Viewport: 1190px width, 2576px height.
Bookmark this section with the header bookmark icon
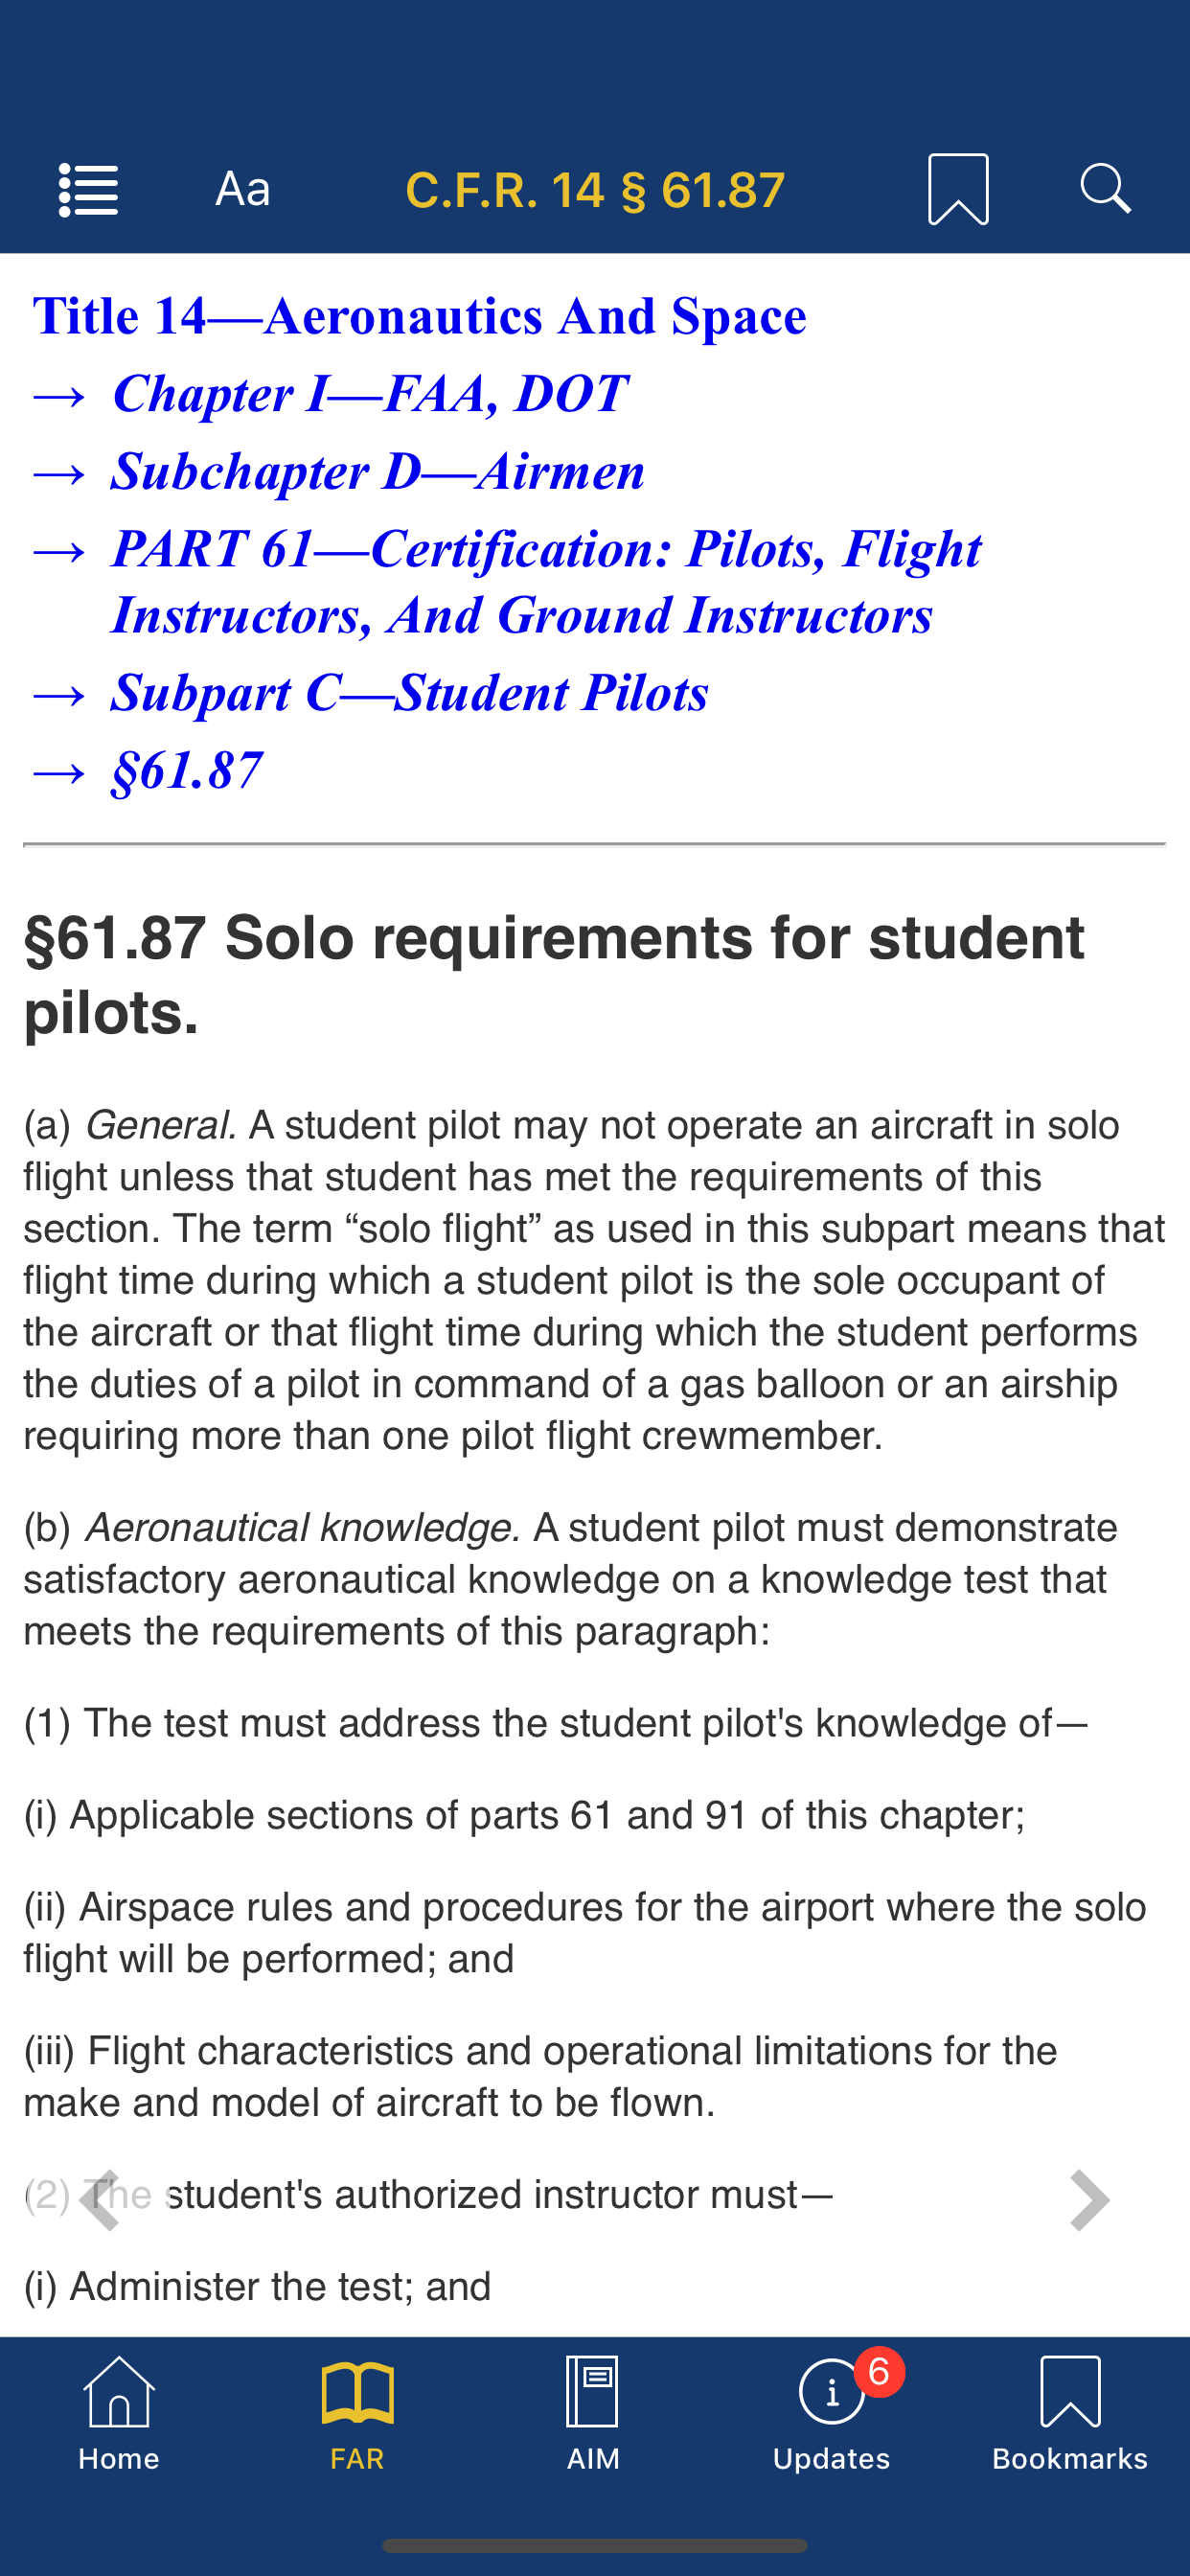[x=958, y=190]
